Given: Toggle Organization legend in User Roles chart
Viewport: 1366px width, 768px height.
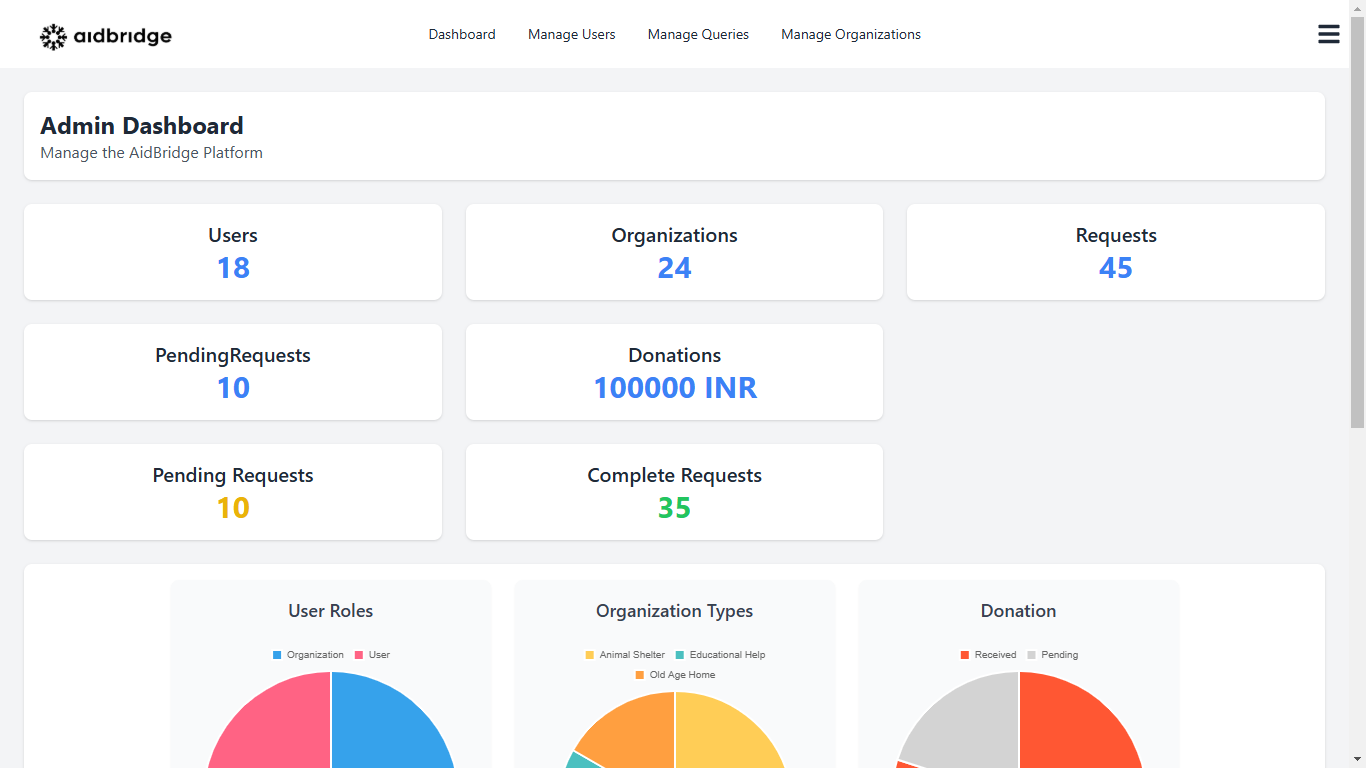Looking at the screenshot, I should (308, 655).
